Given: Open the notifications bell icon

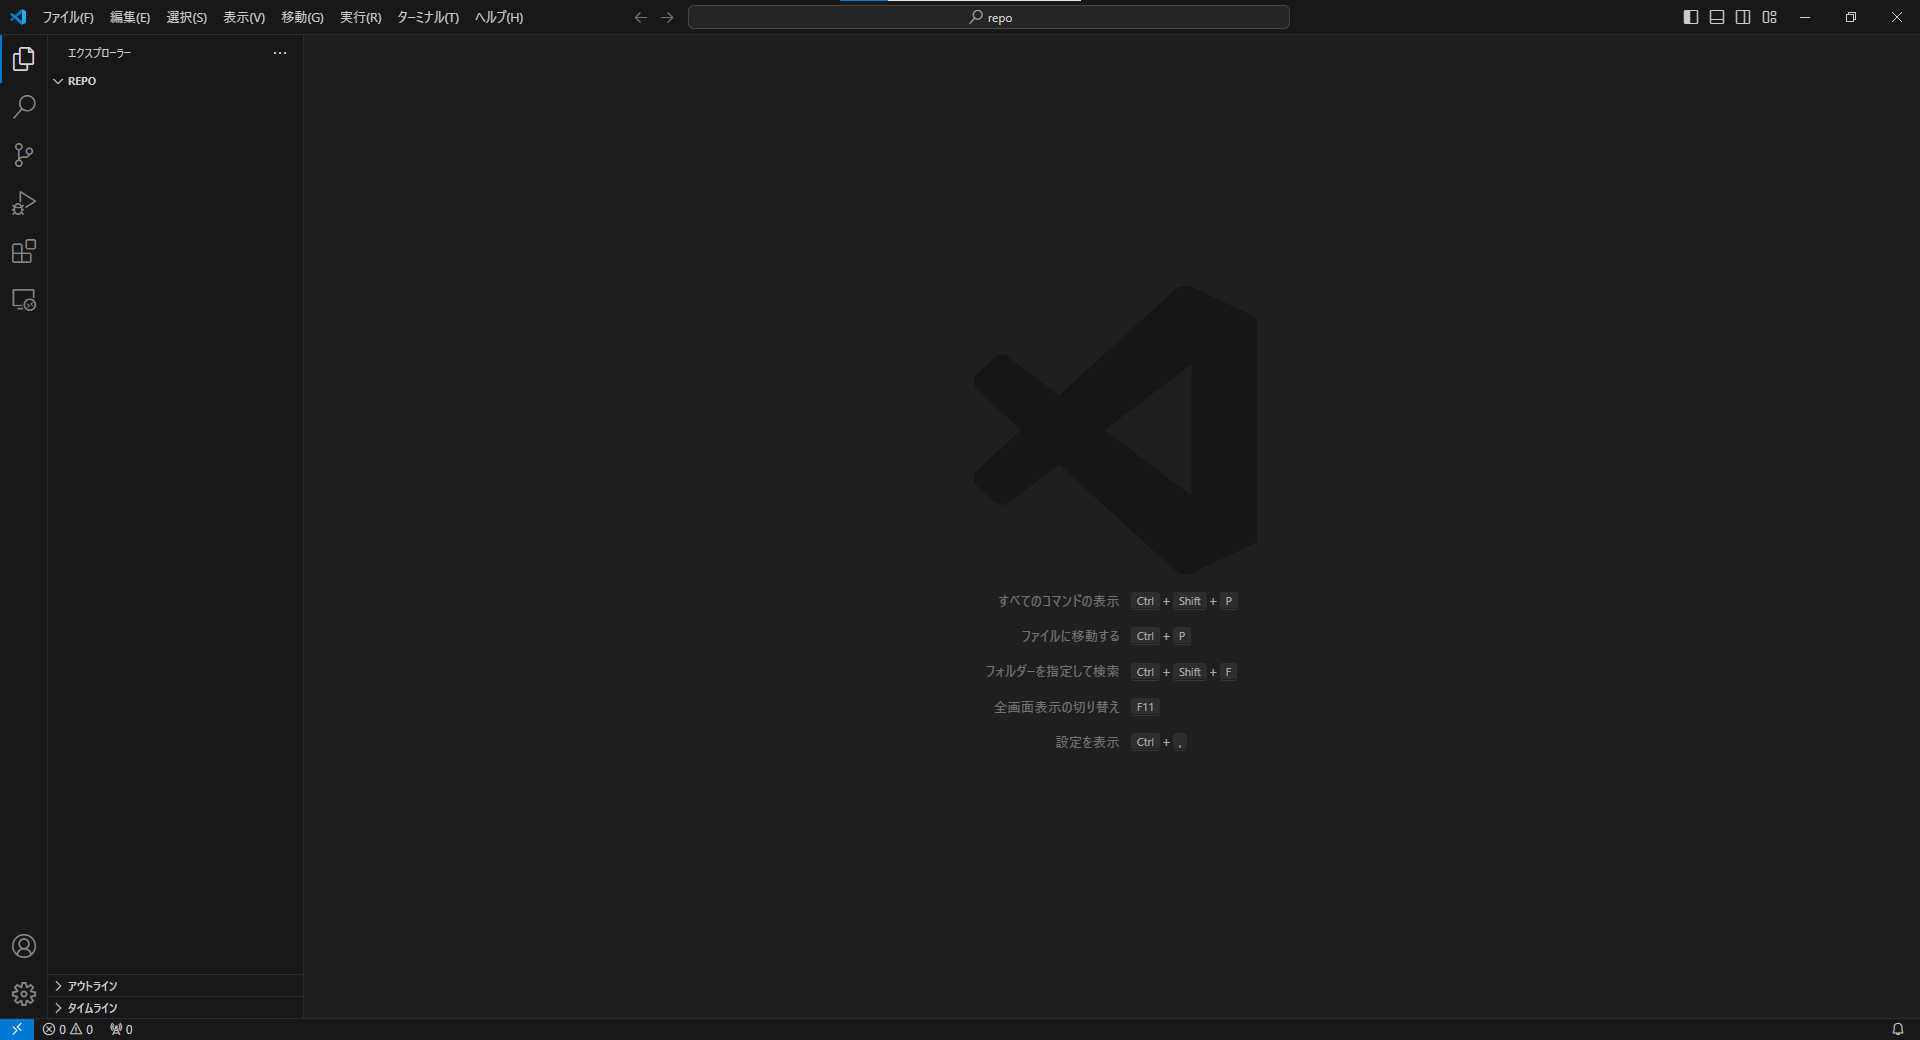Looking at the screenshot, I should point(1897,1029).
